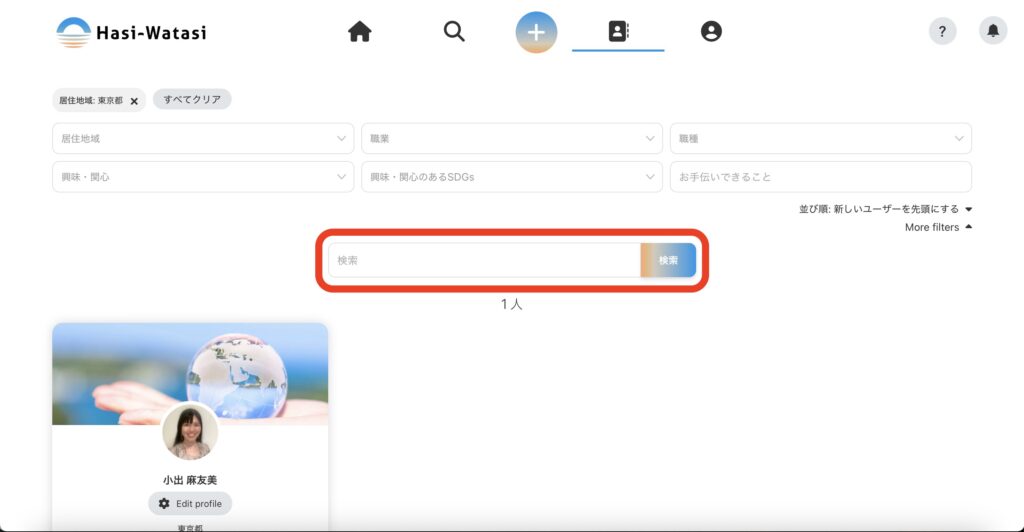The image size is (1024, 532).
Task: Change sort order 並び順 selector
Action: click(885, 209)
